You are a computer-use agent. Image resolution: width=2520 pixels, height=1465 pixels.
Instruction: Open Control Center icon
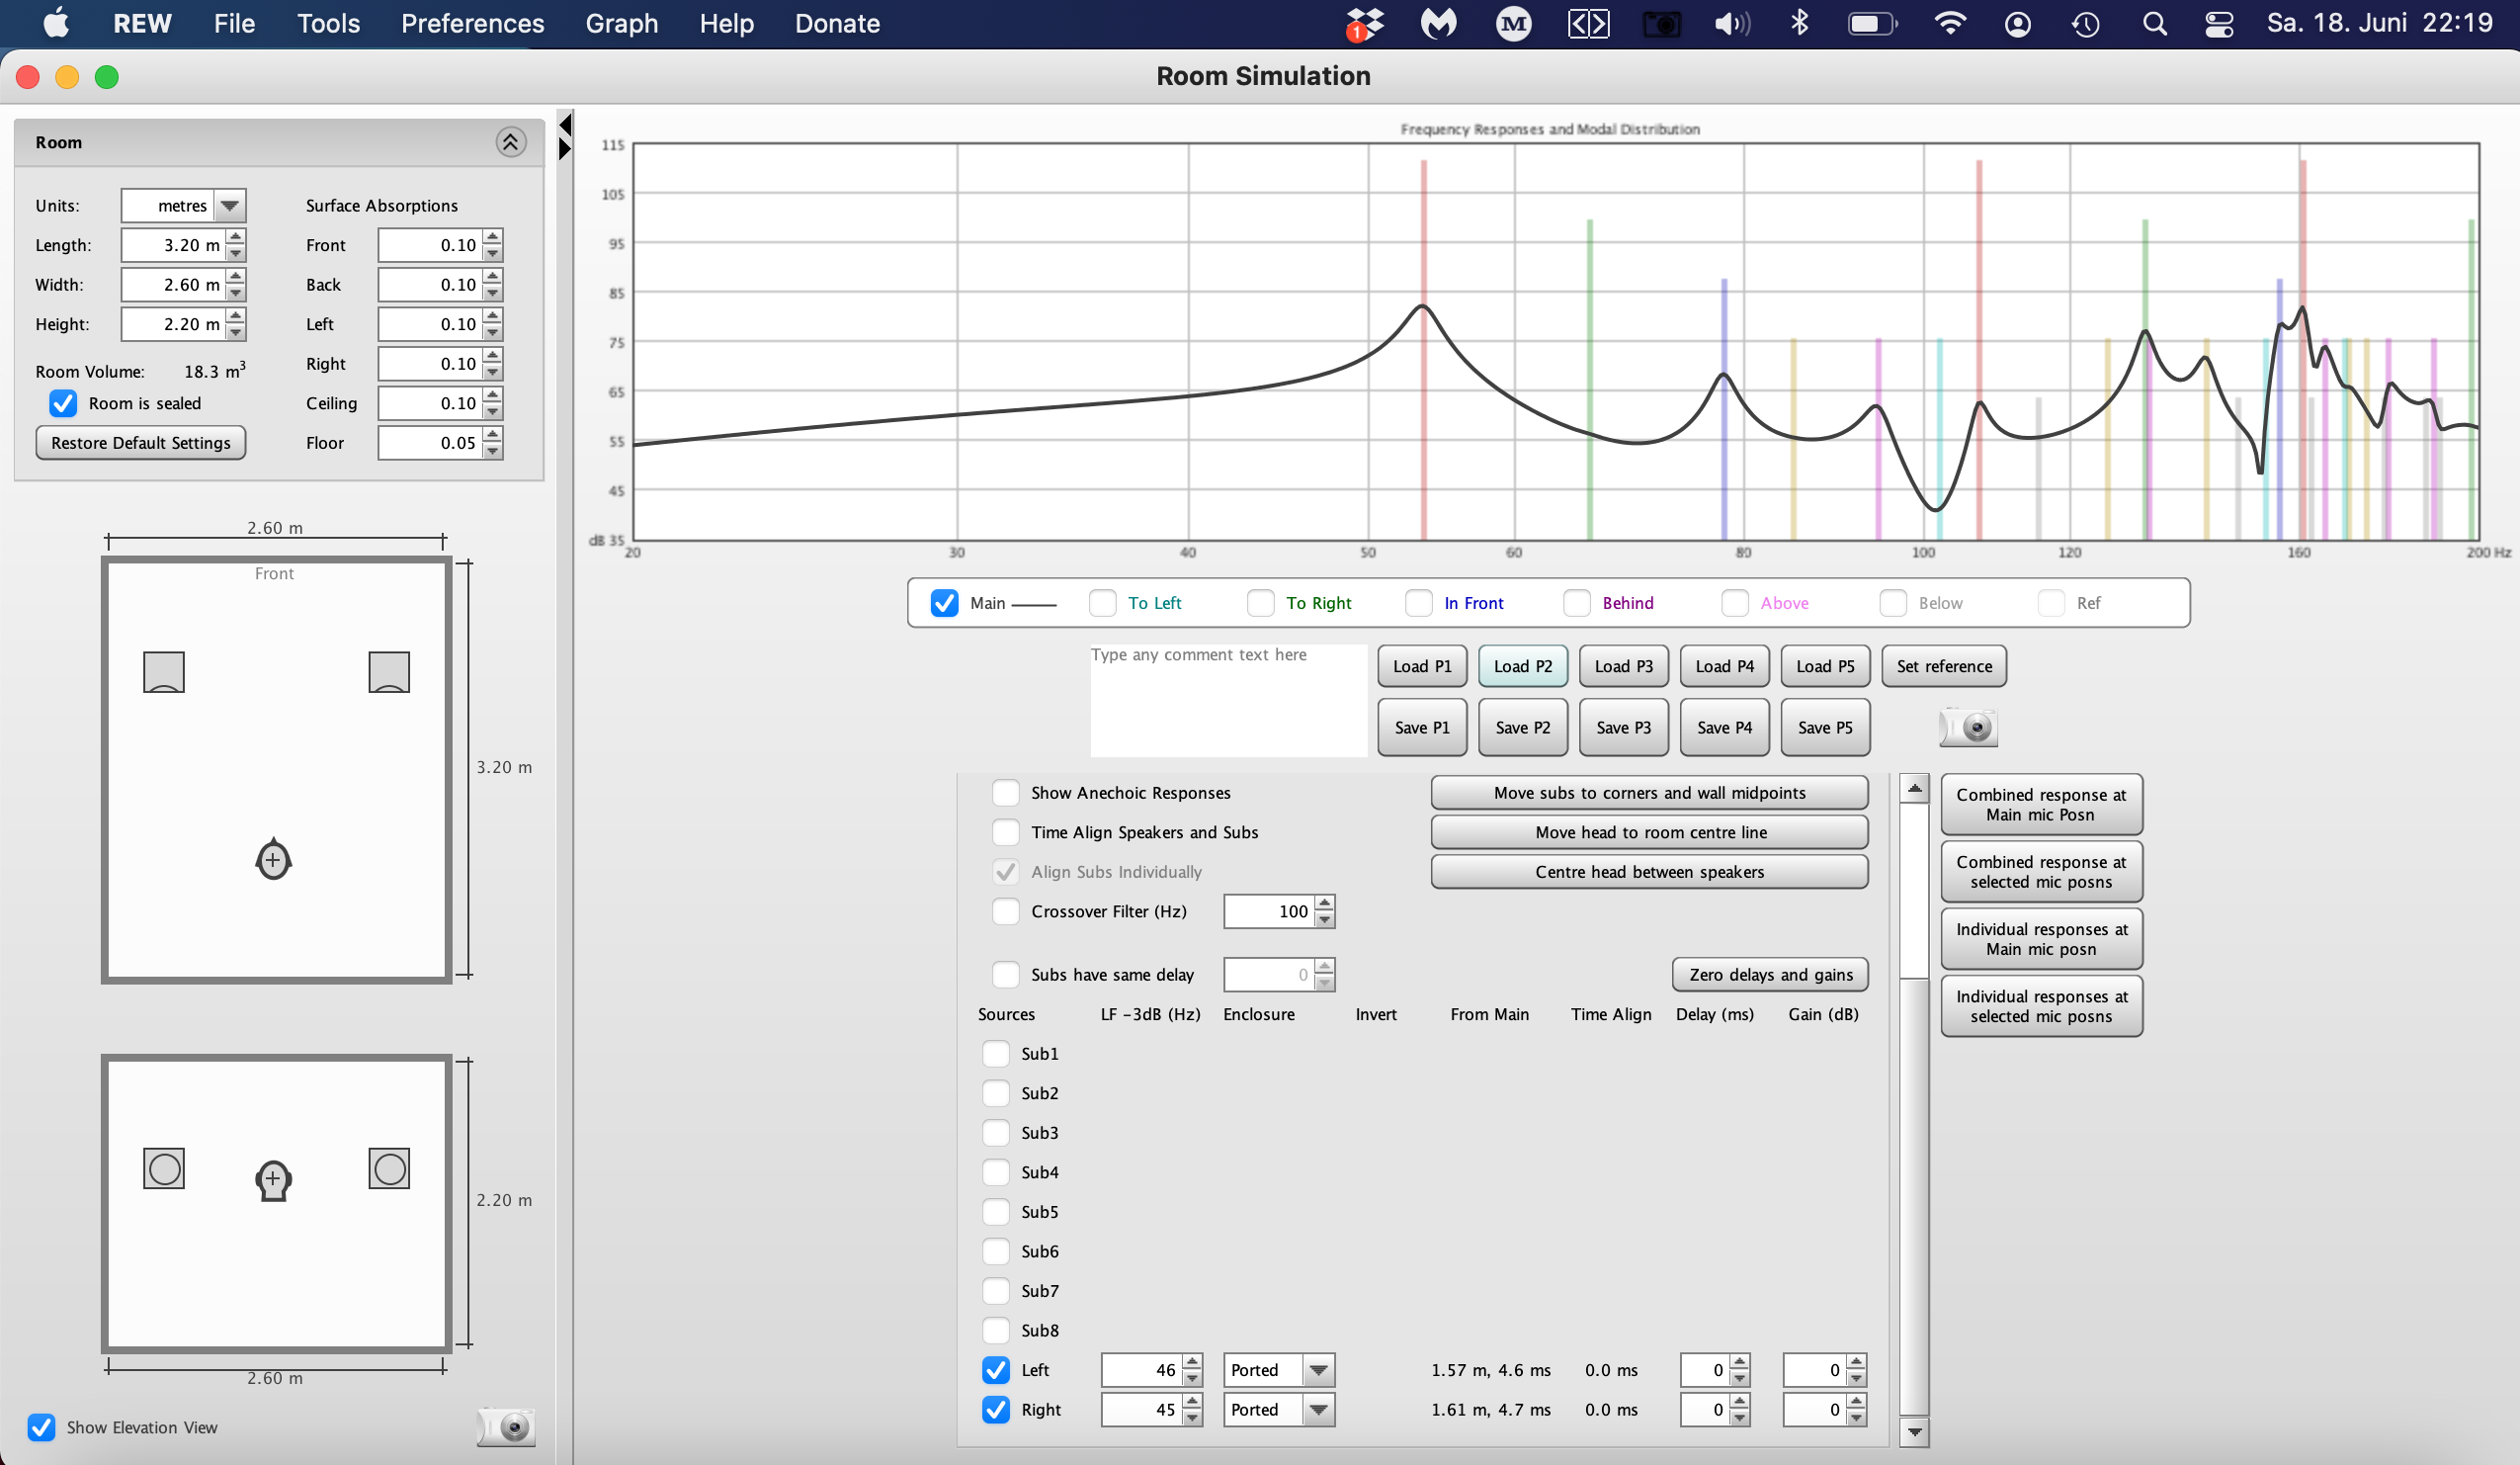(2219, 24)
